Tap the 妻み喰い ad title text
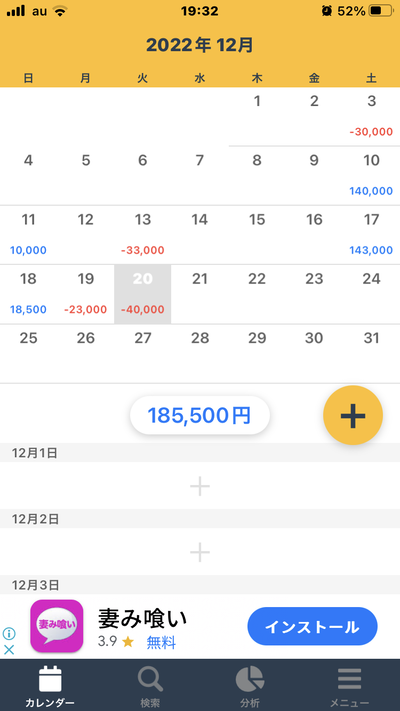Viewport: 400px width, 711px height. tap(142, 618)
